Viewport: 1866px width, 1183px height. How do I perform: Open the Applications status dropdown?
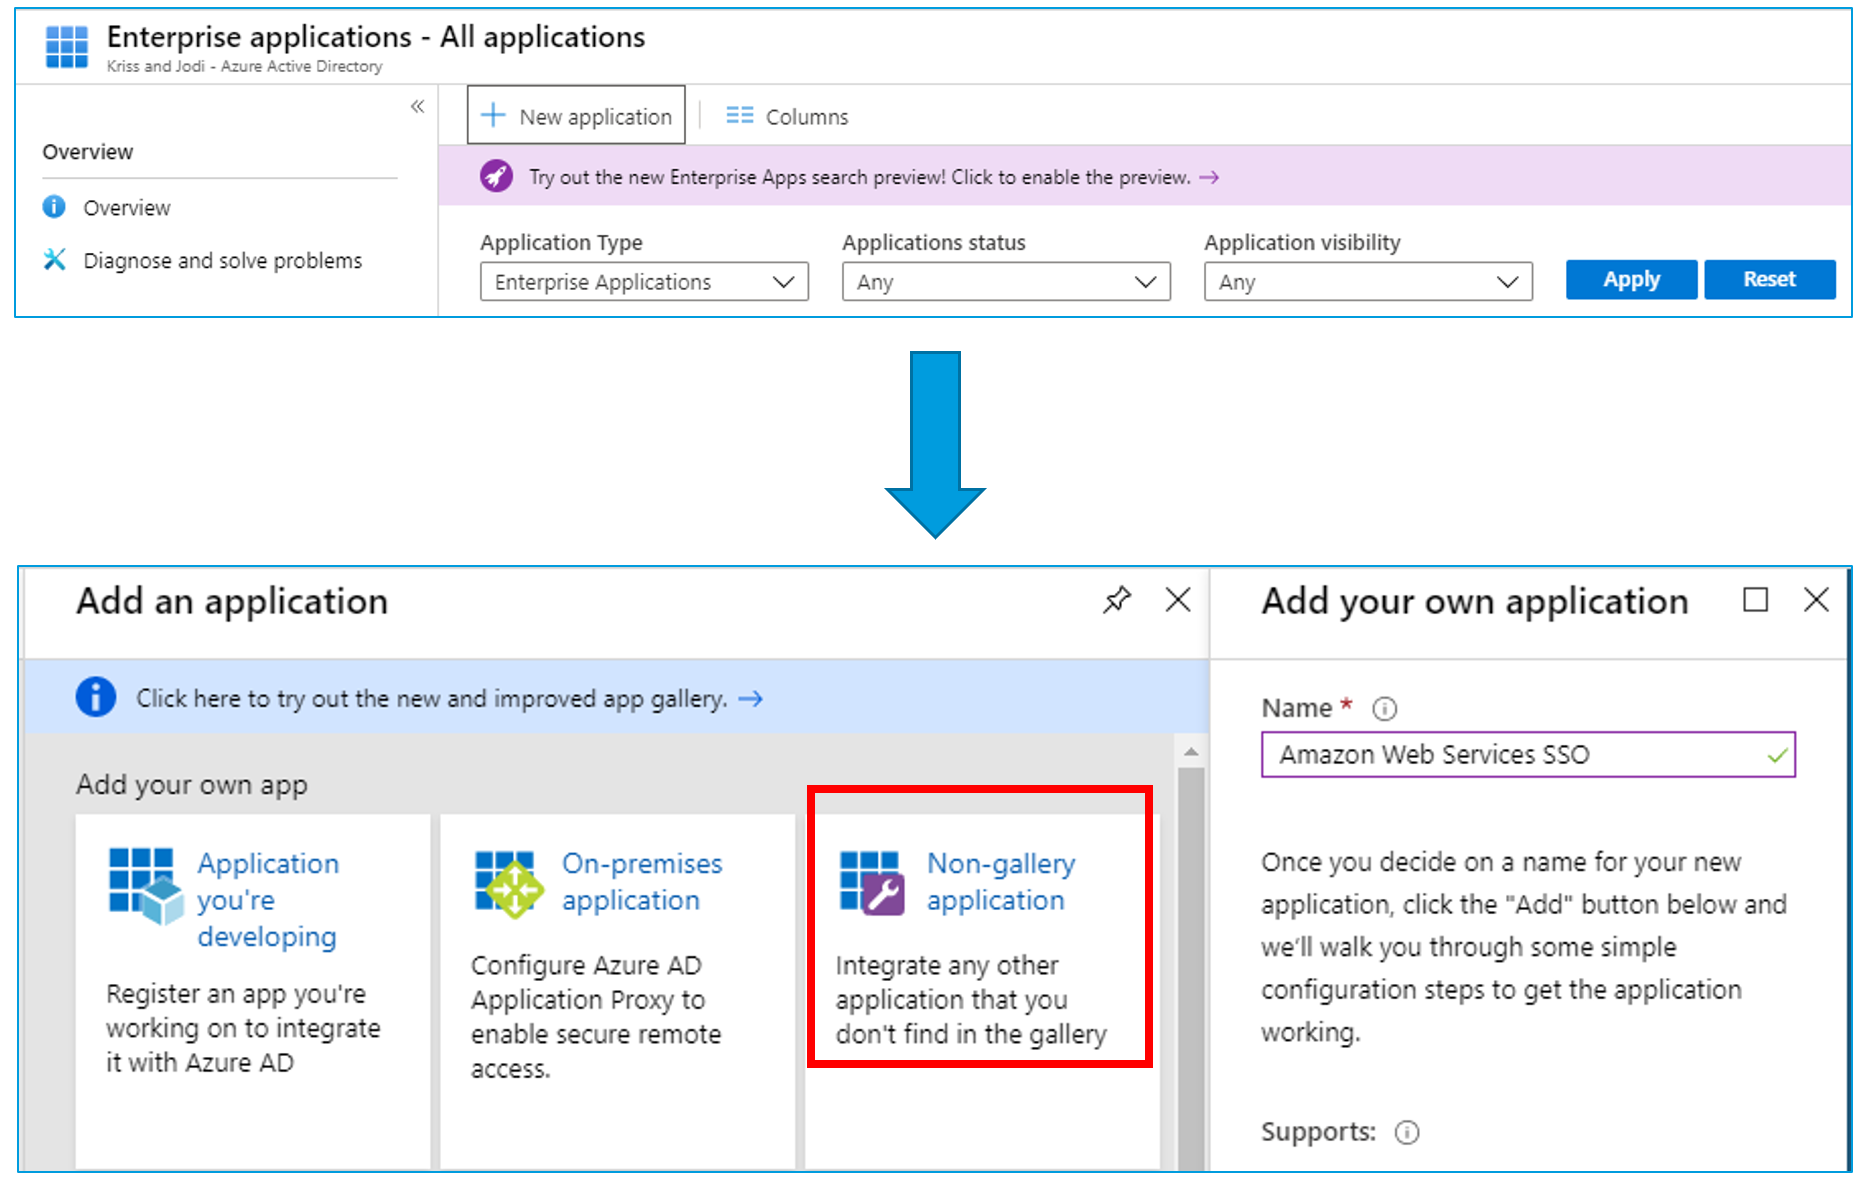(1006, 282)
